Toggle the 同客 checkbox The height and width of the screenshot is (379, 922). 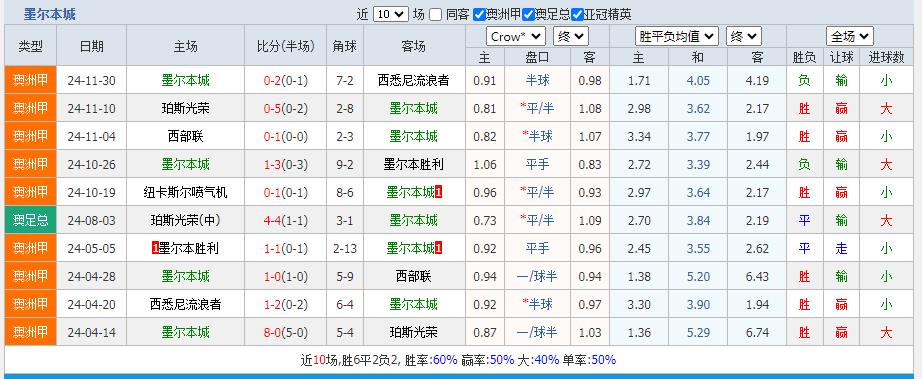[435, 15]
